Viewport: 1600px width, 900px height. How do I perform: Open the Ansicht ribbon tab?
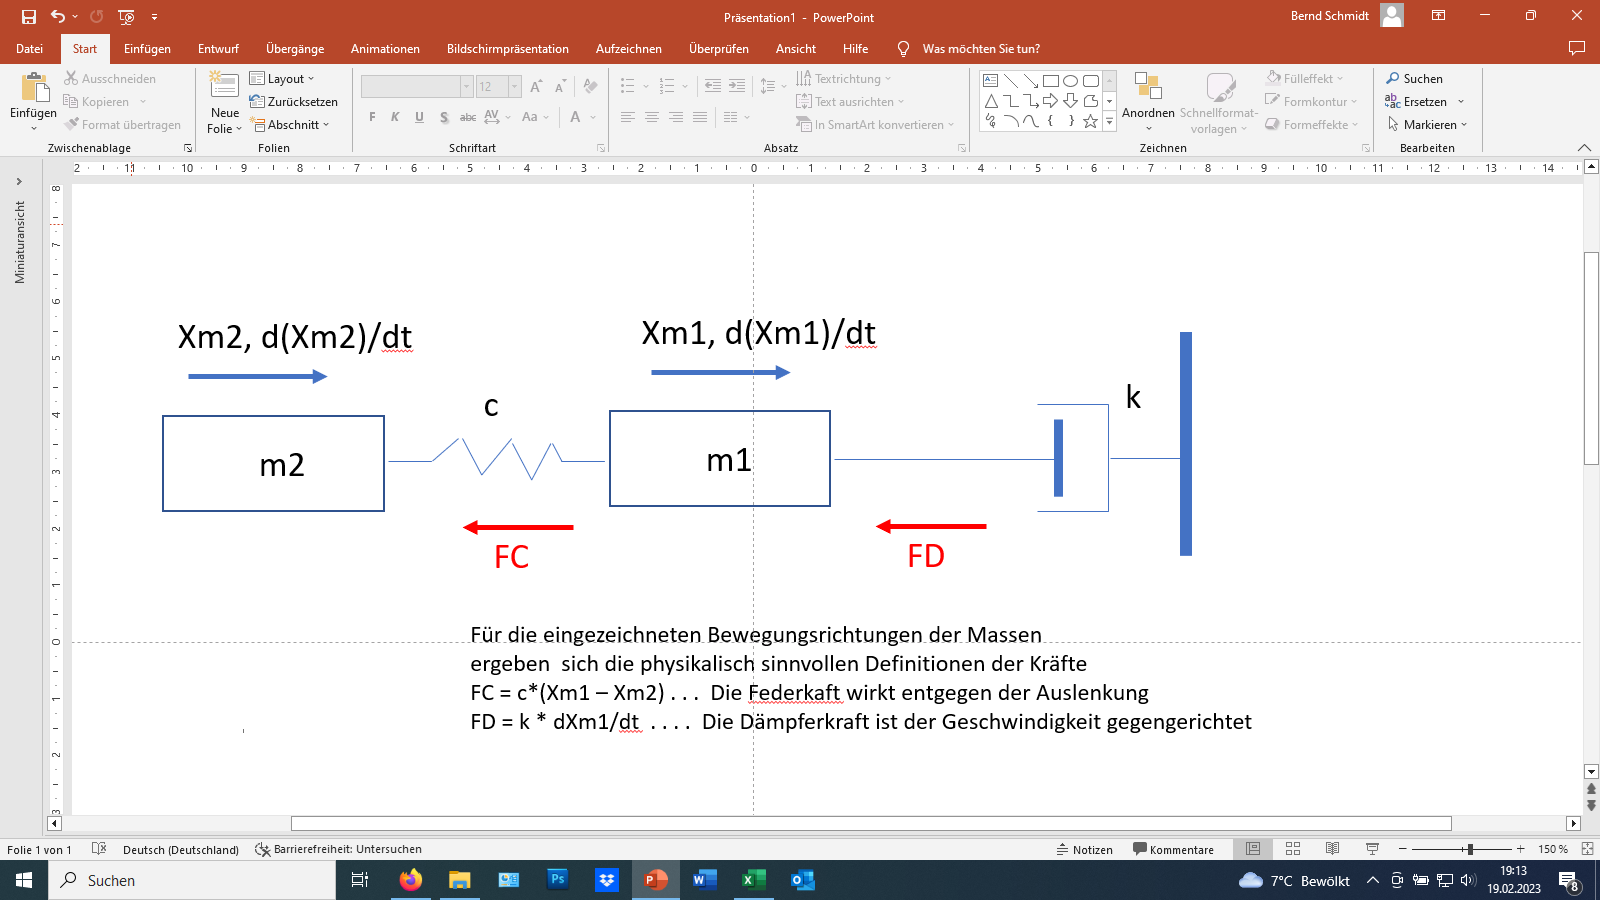pos(795,48)
